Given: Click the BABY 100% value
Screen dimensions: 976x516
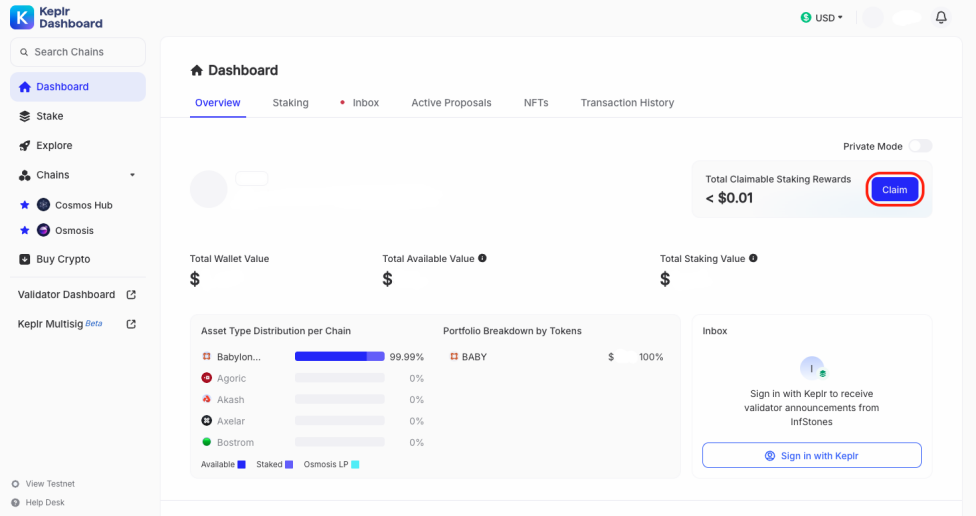Looking at the screenshot, I should coord(651,357).
